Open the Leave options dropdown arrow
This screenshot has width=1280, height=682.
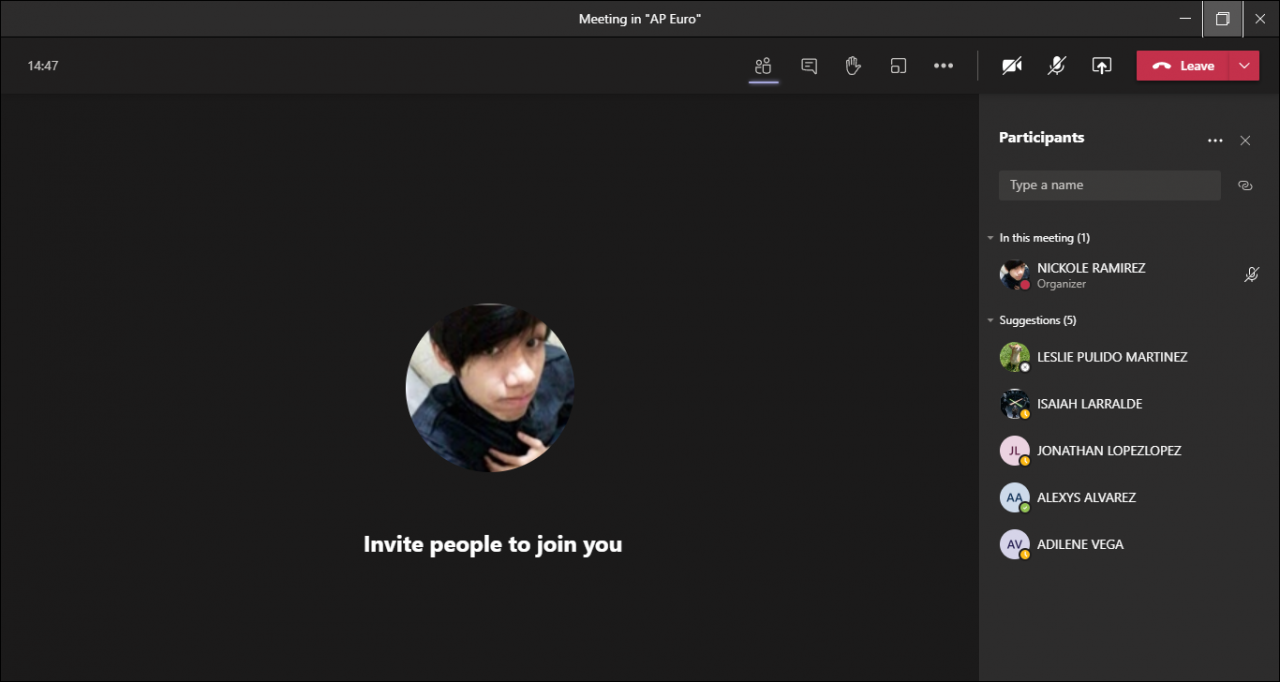coord(1244,66)
